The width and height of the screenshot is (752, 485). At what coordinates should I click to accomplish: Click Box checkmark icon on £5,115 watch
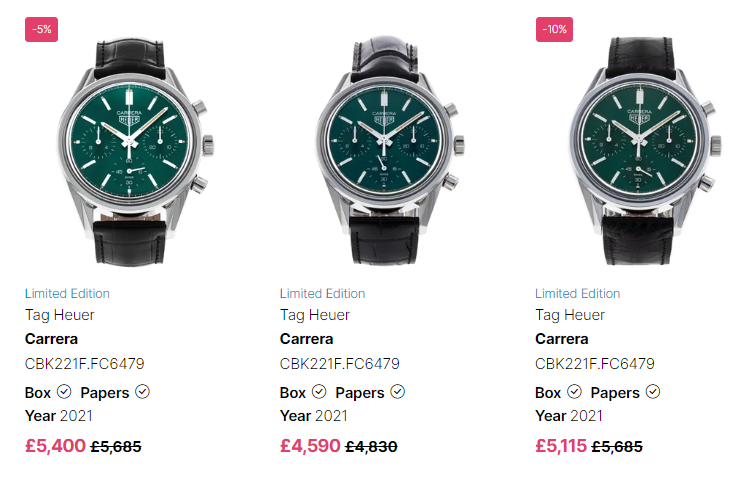(x=574, y=392)
